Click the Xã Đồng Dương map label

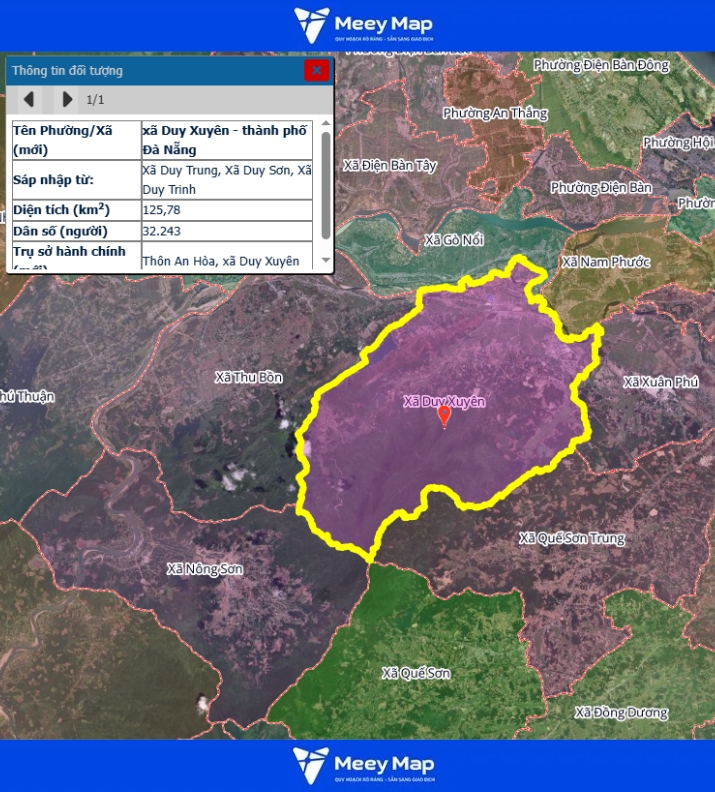(x=621, y=713)
